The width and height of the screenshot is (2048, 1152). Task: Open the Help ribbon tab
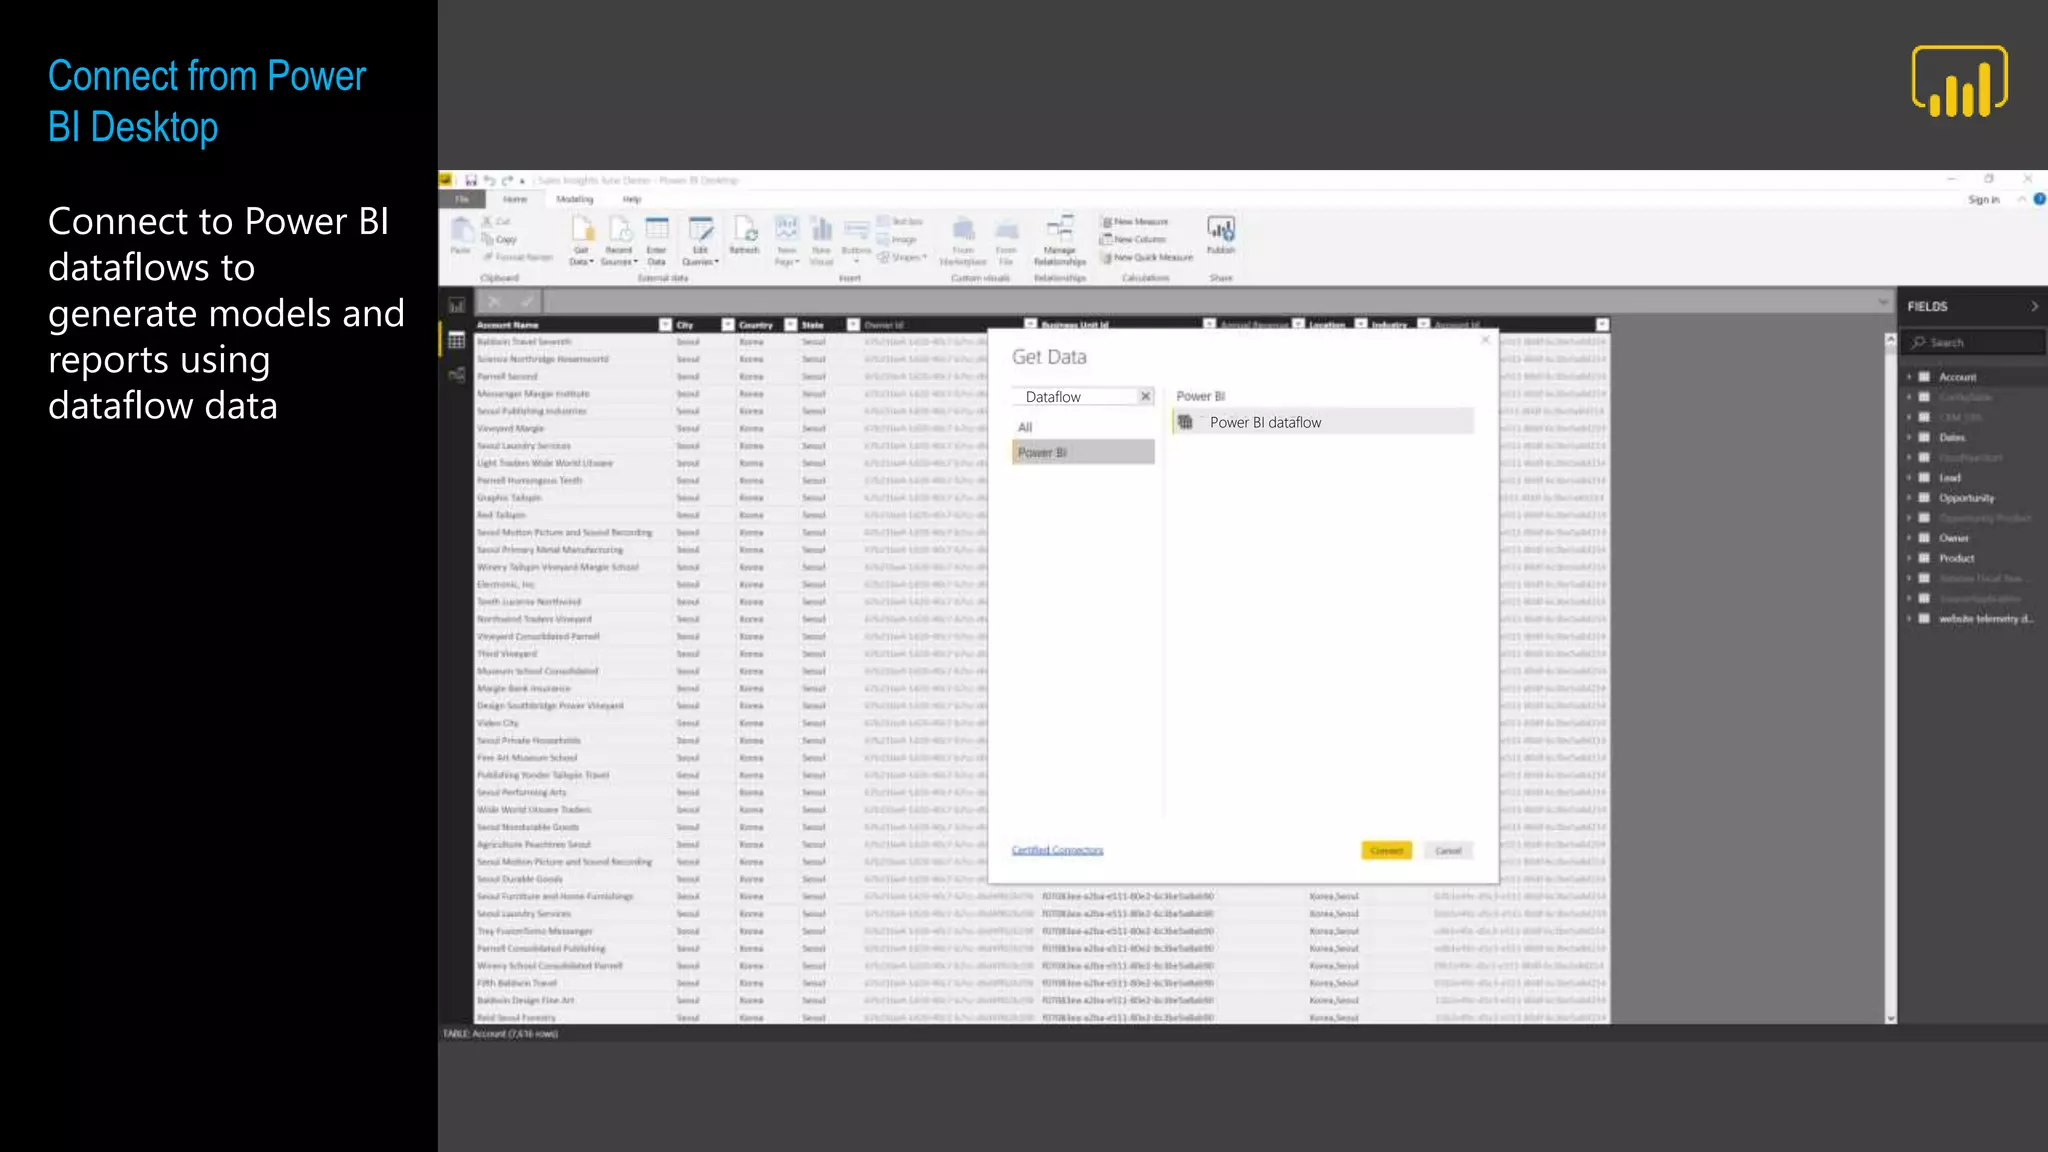[632, 199]
